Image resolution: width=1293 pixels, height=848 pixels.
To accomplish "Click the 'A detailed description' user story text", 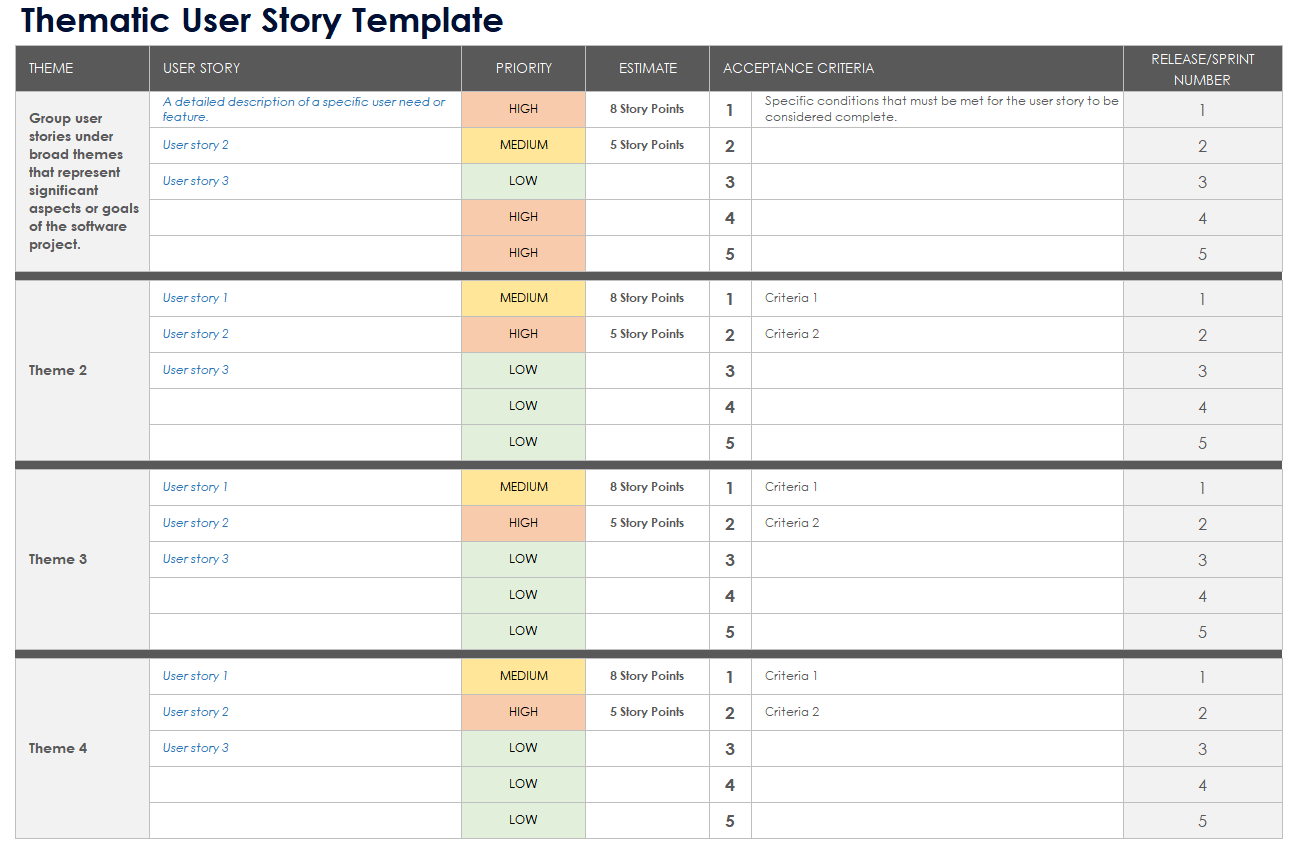I will coord(304,109).
